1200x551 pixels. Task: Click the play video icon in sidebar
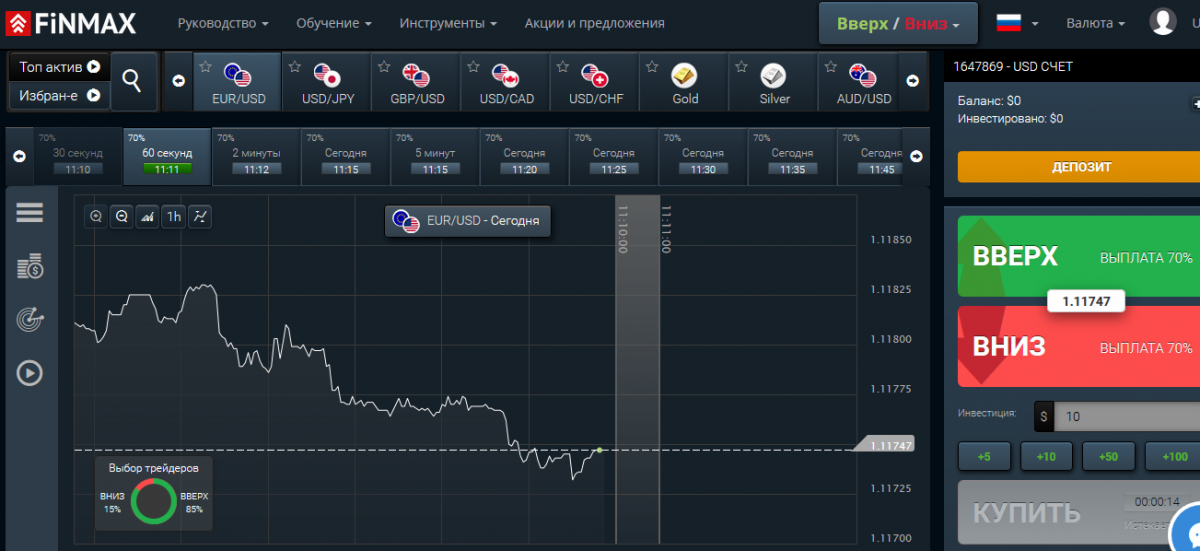point(30,373)
